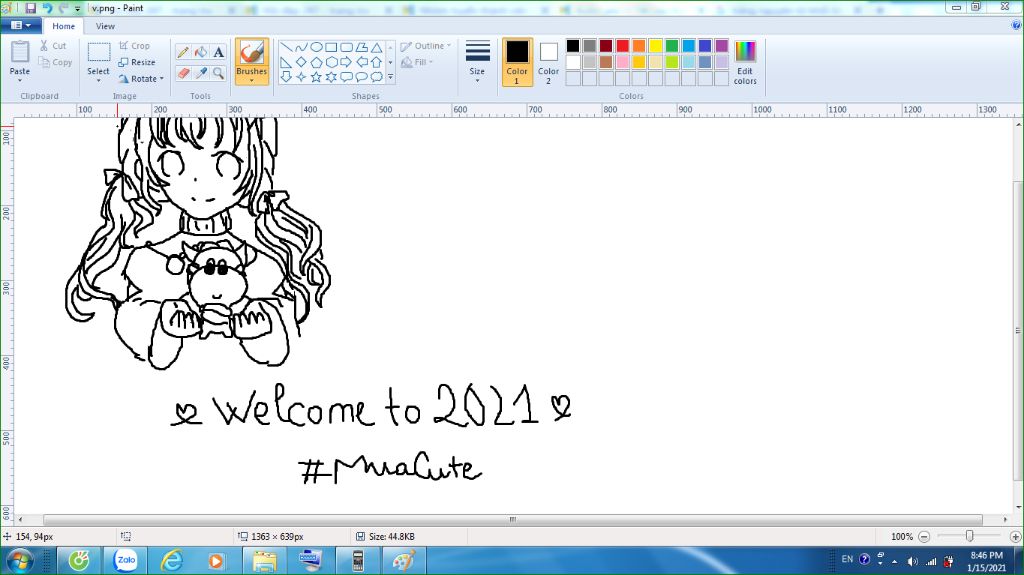Activate the Color picker eyedropper
This screenshot has width=1024, height=575.
[x=201, y=73]
